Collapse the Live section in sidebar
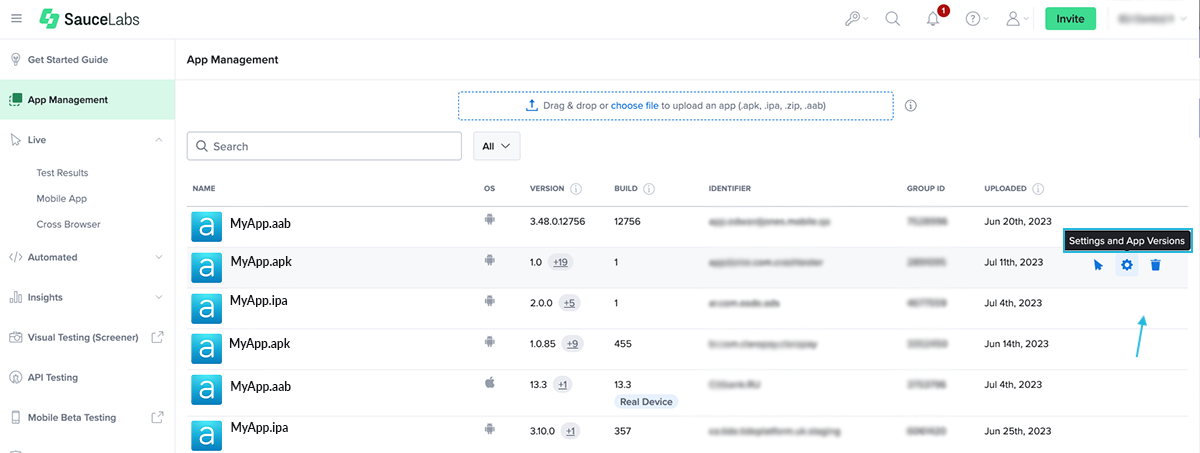Screen dimensions: 1200x453 click(x=159, y=140)
